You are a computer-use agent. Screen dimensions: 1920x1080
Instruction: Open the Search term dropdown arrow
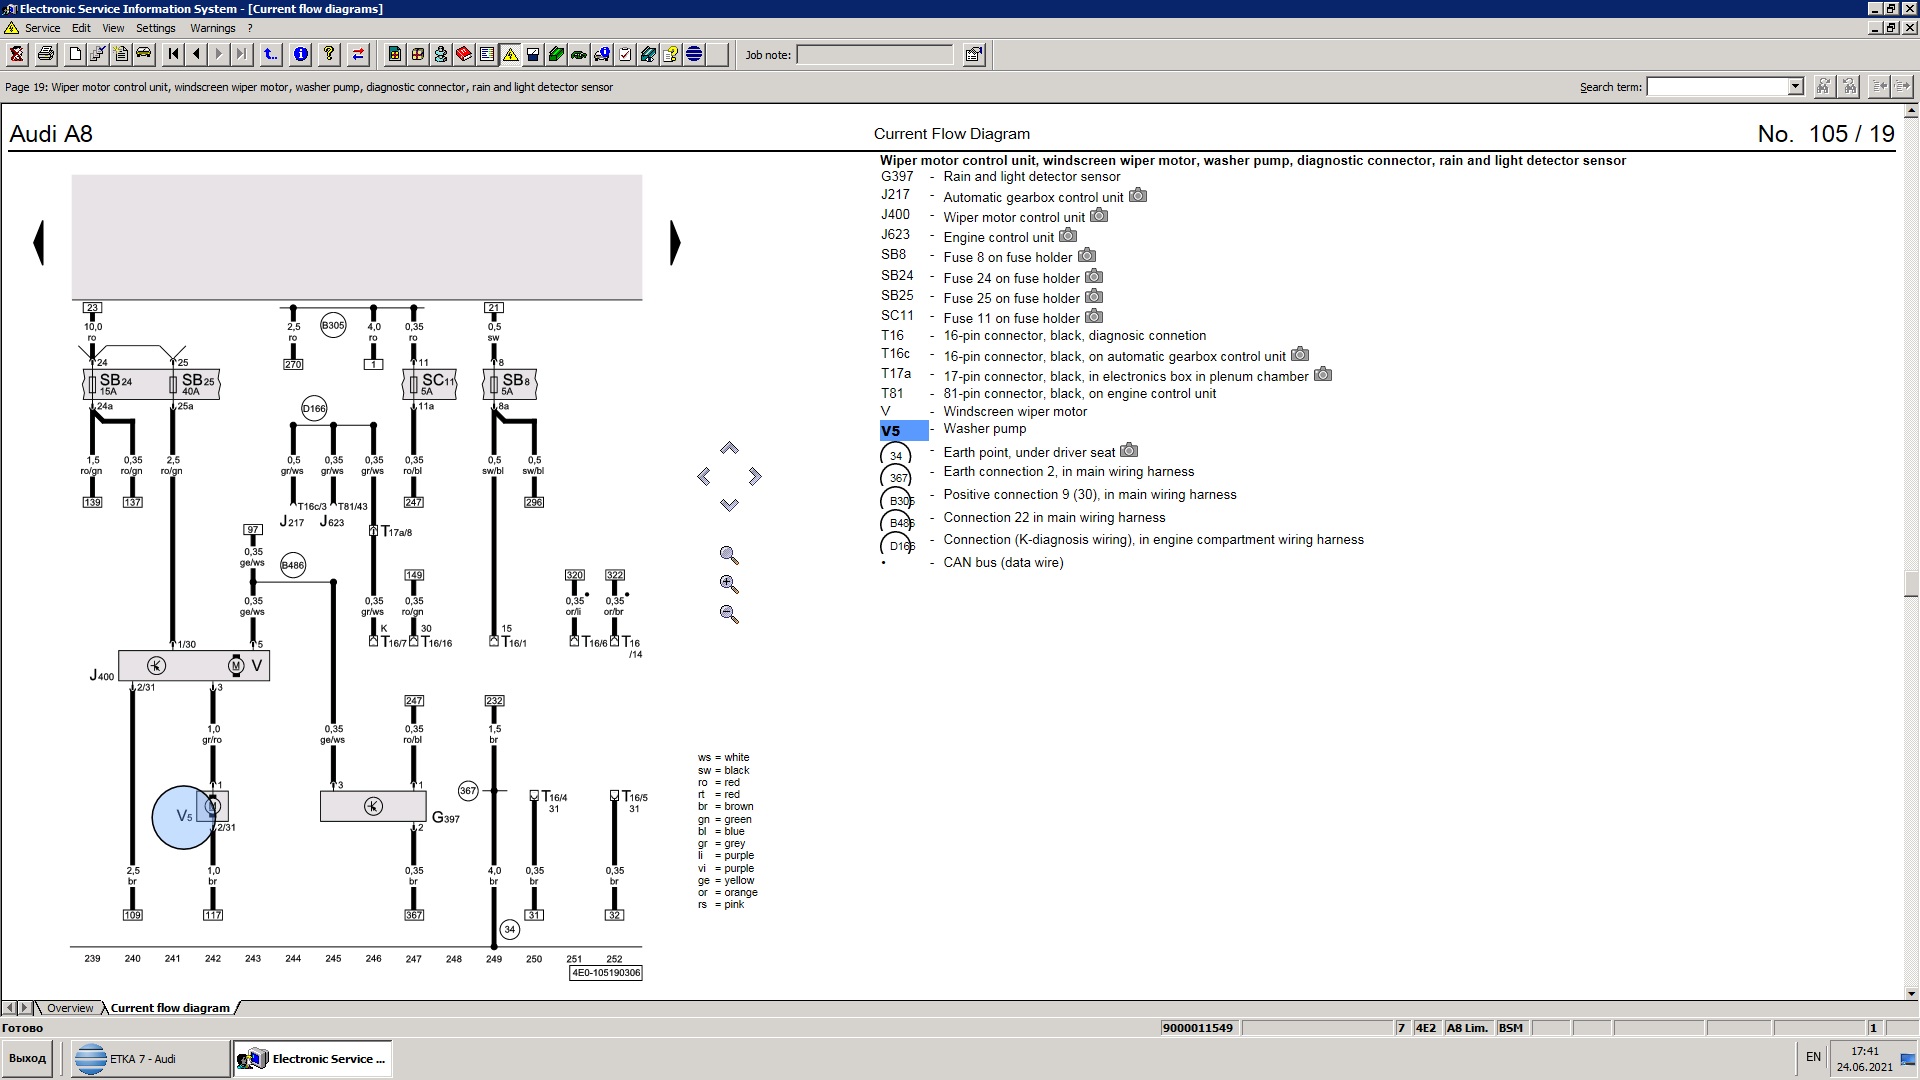click(1795, 86)
